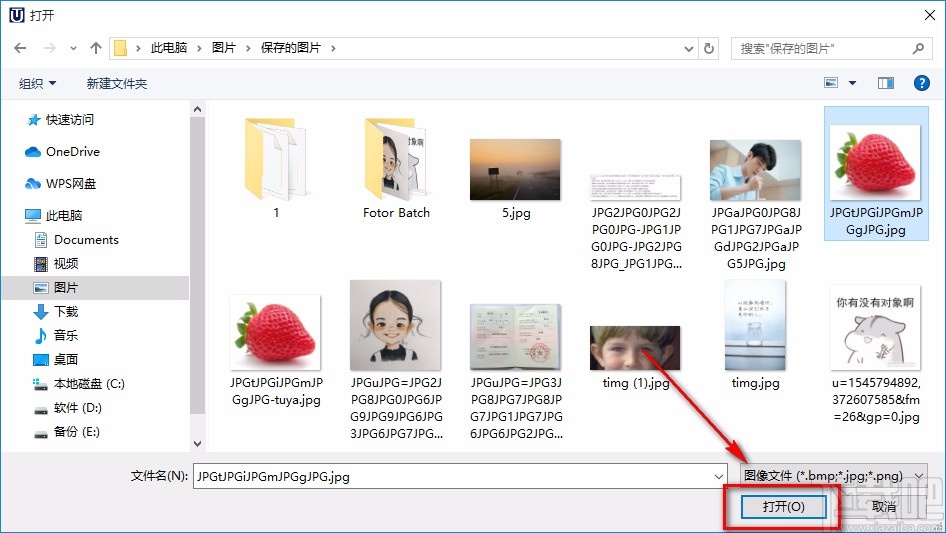Toggle the preview pane
Viewport: 946px width, 533px height.
pyautogui.click(x=886, y=83)
